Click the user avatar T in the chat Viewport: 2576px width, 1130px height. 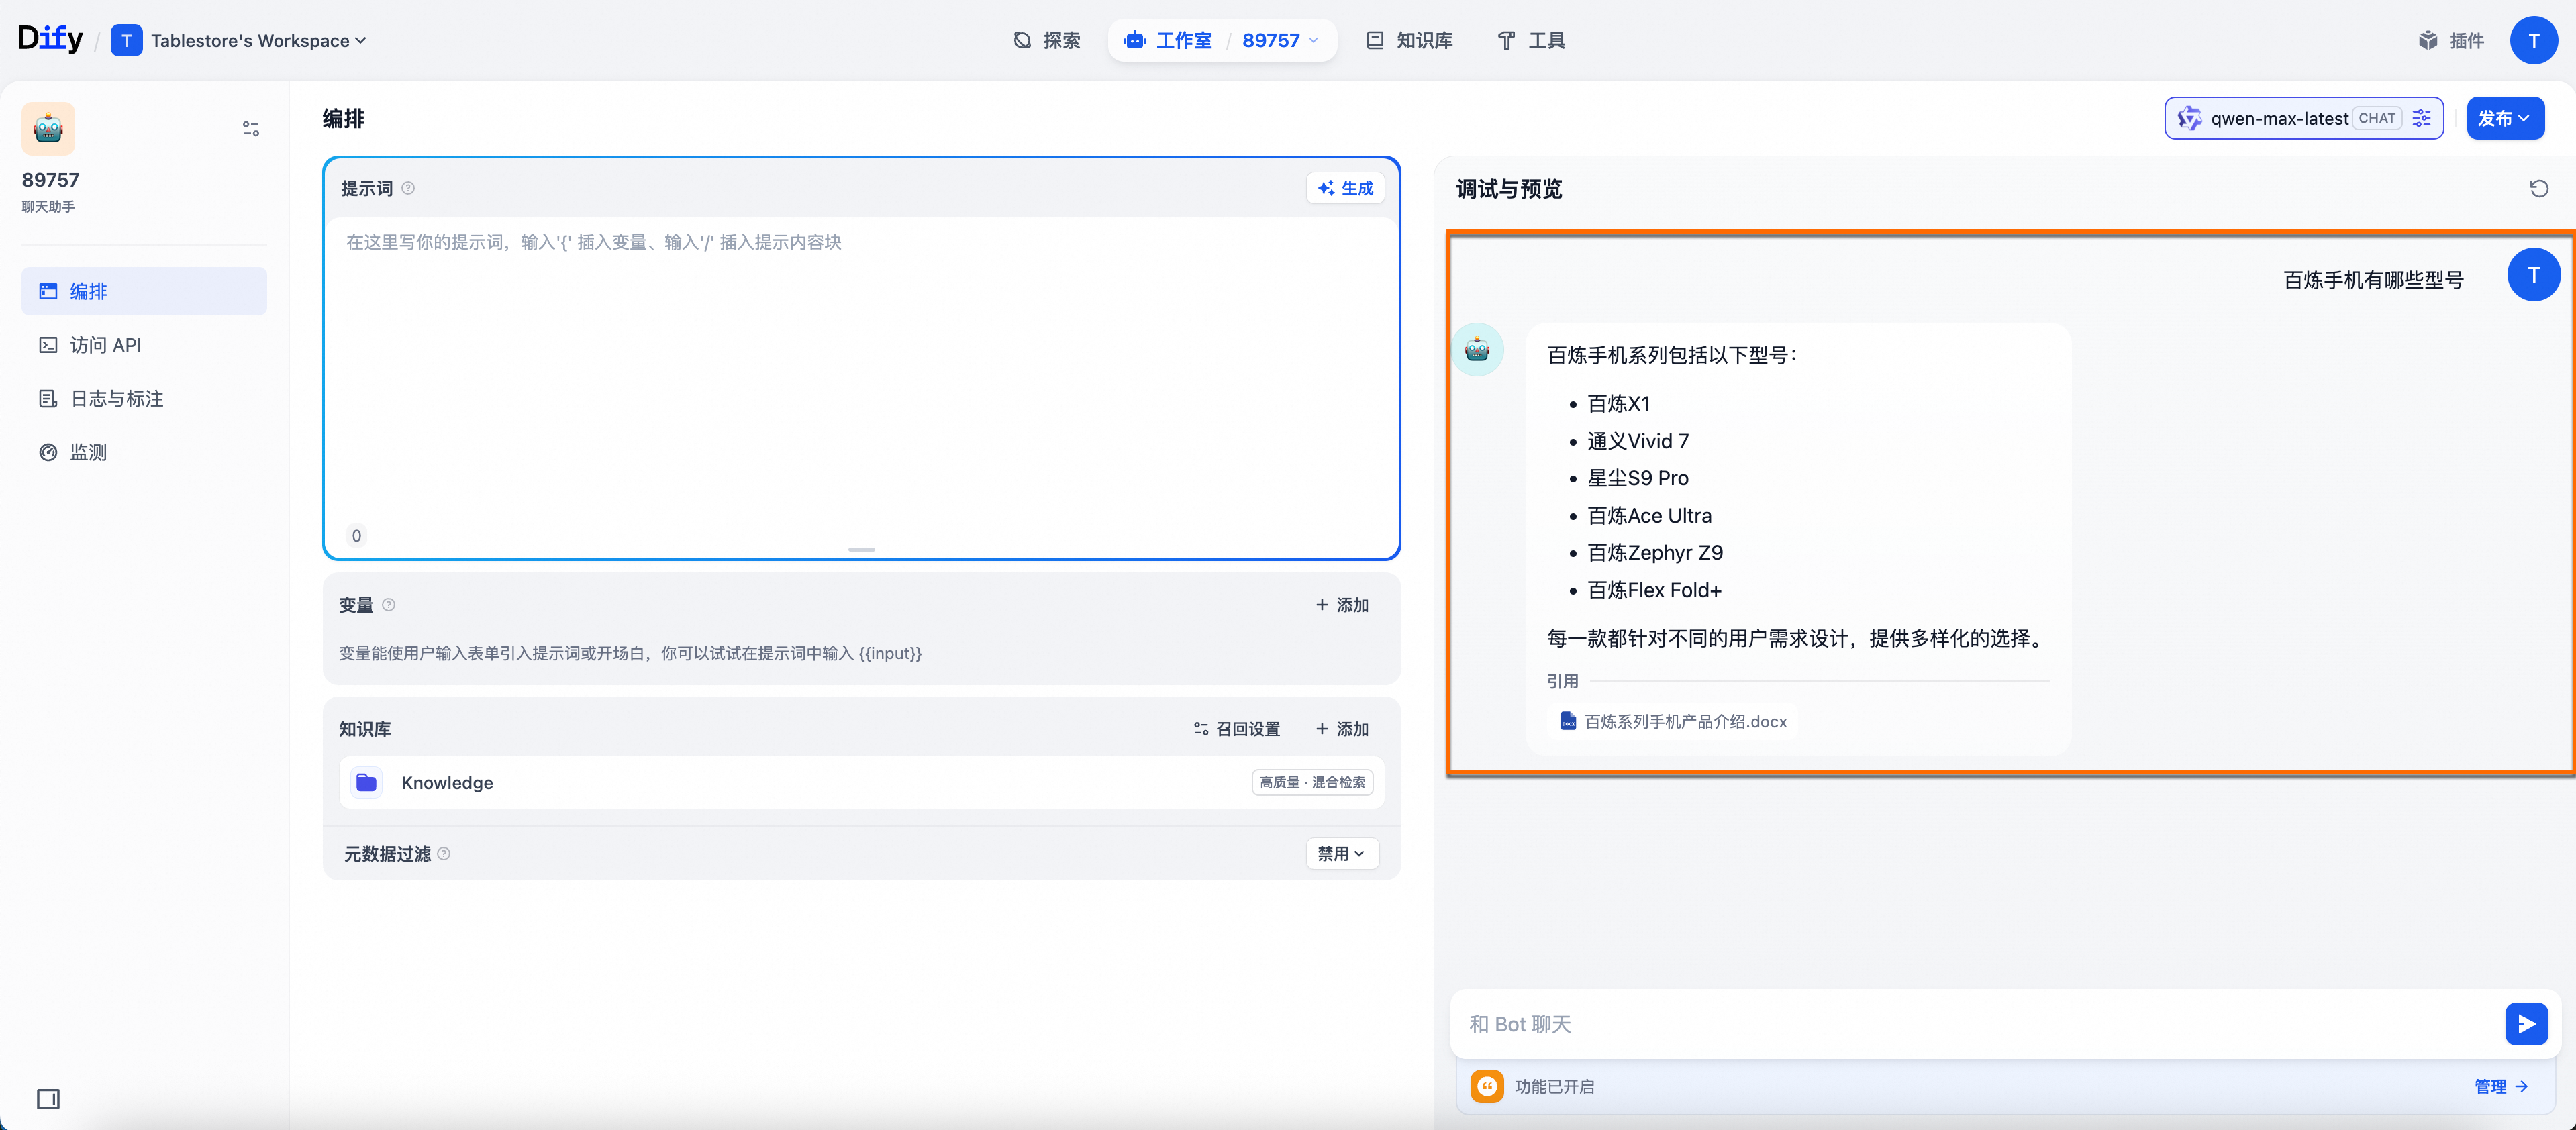click(2533, 275)
